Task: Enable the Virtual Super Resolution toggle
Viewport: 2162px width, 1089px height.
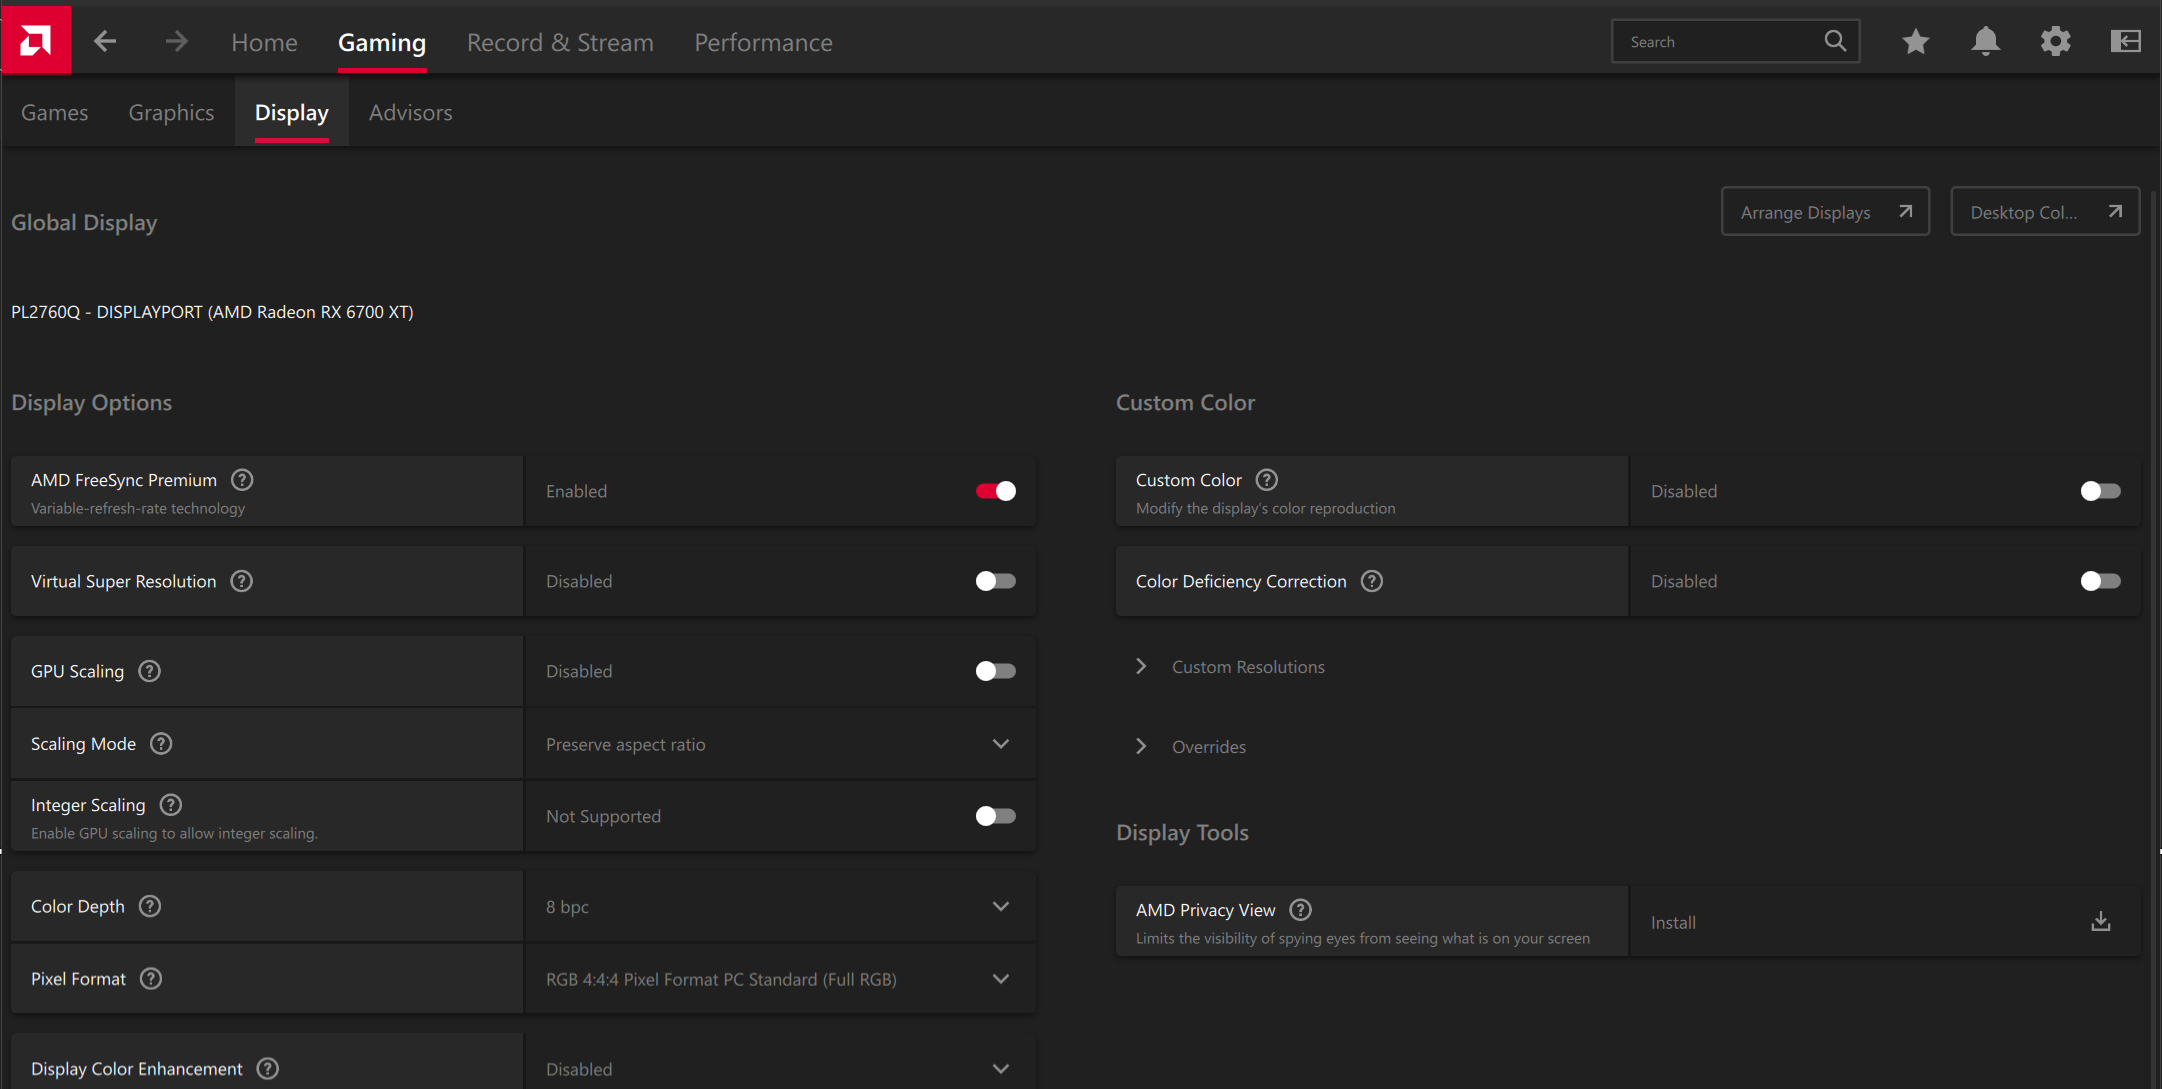Action: pos(995,581)
